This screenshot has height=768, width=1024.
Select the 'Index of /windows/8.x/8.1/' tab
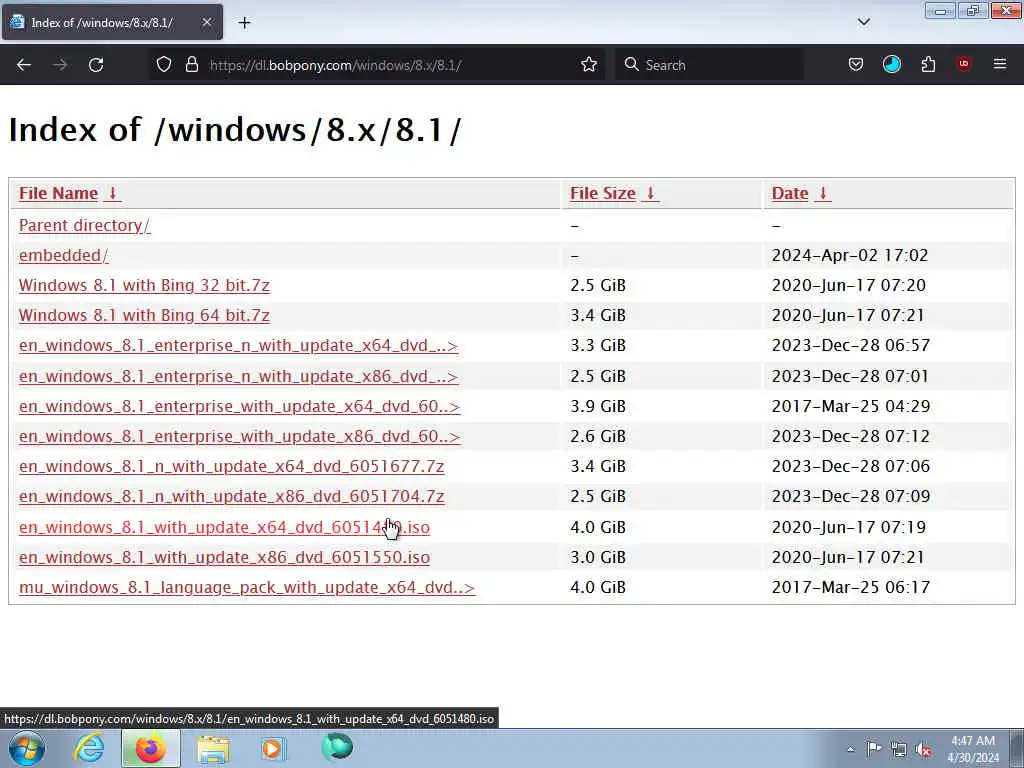pyautogui.click(x=112, y=22)
